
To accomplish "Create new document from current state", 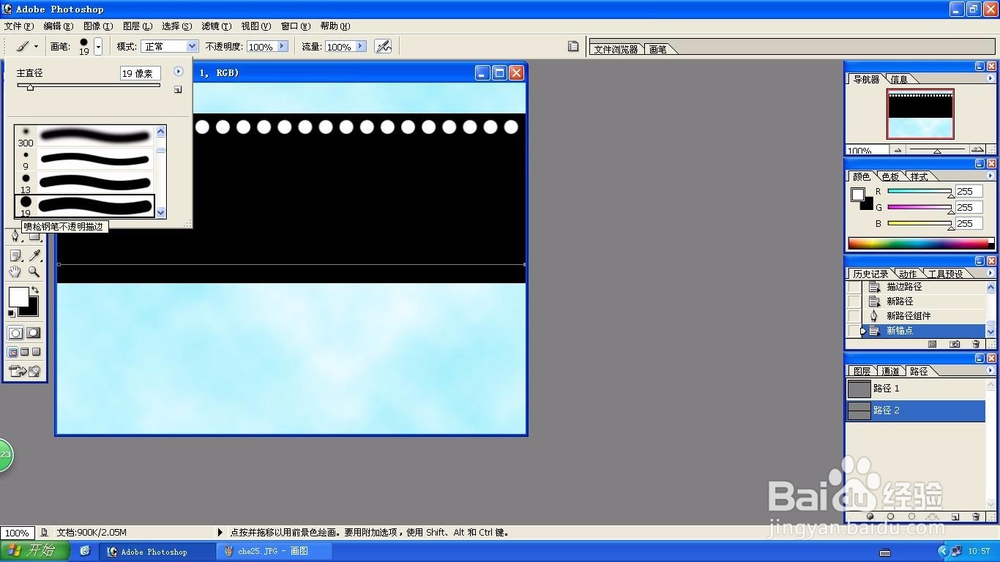I will tap(932, 344).
